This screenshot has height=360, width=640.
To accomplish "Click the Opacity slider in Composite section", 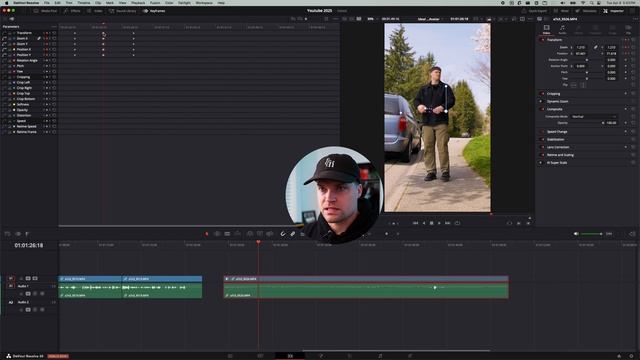I will tap(587, 123).
